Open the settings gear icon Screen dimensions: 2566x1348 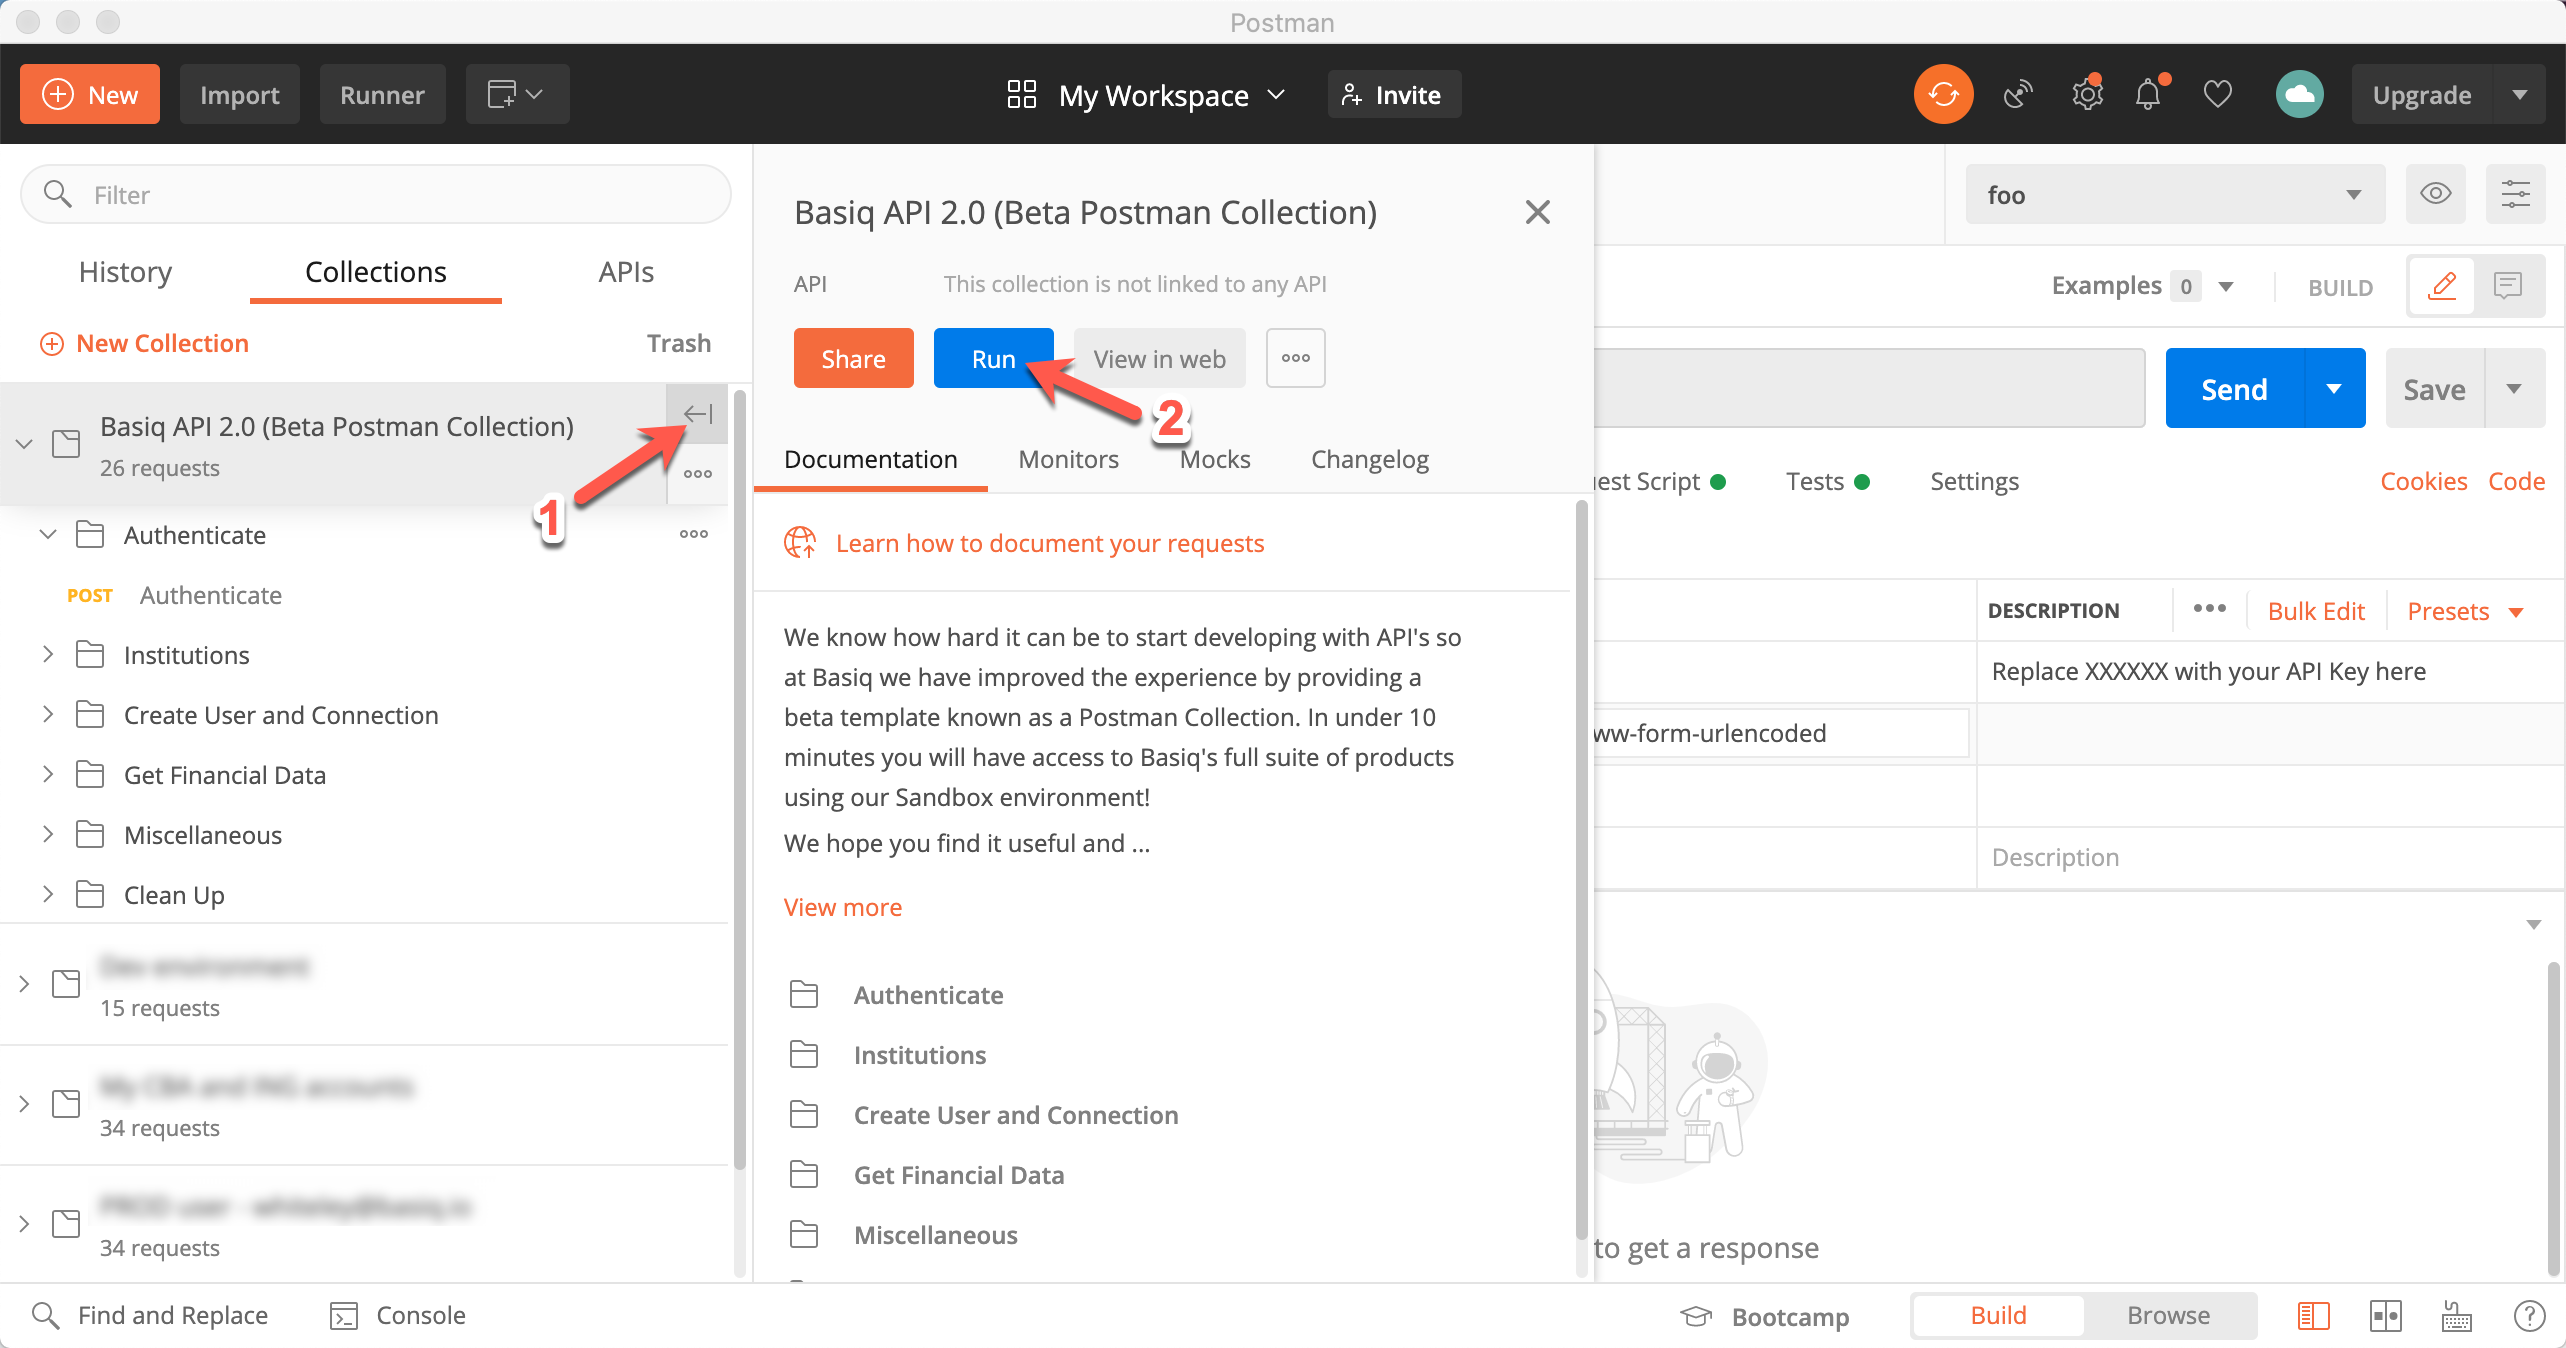pos(2087,95)
